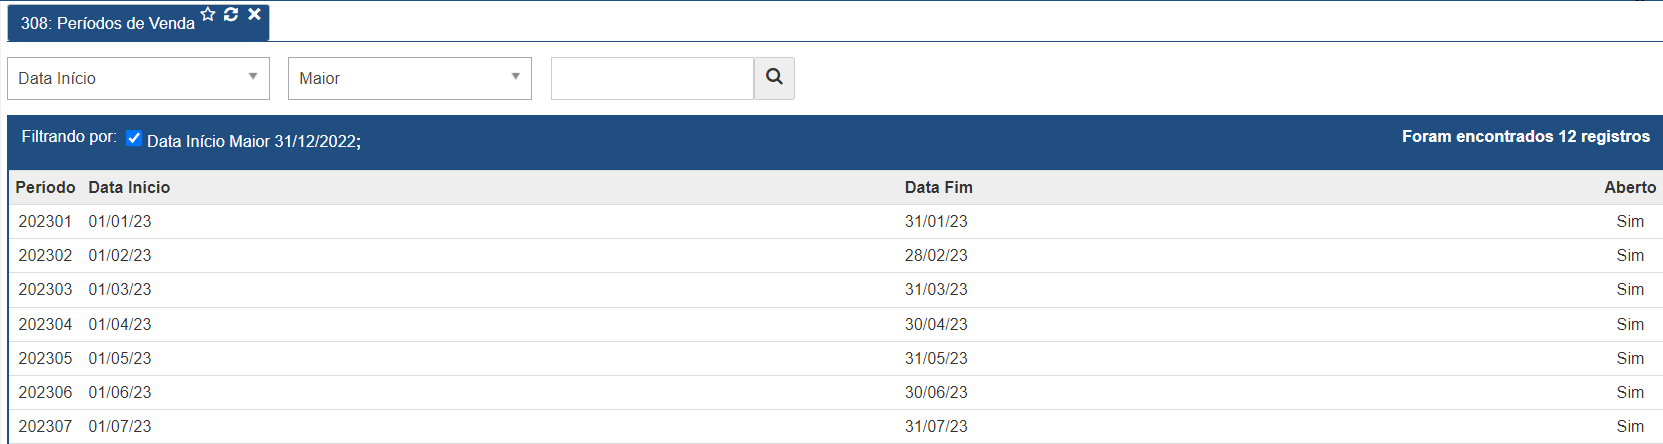Click Sim in the 202301 row
This screenshot has height=444, width=1663.
pyautogui.click(x=1630, y=221)
